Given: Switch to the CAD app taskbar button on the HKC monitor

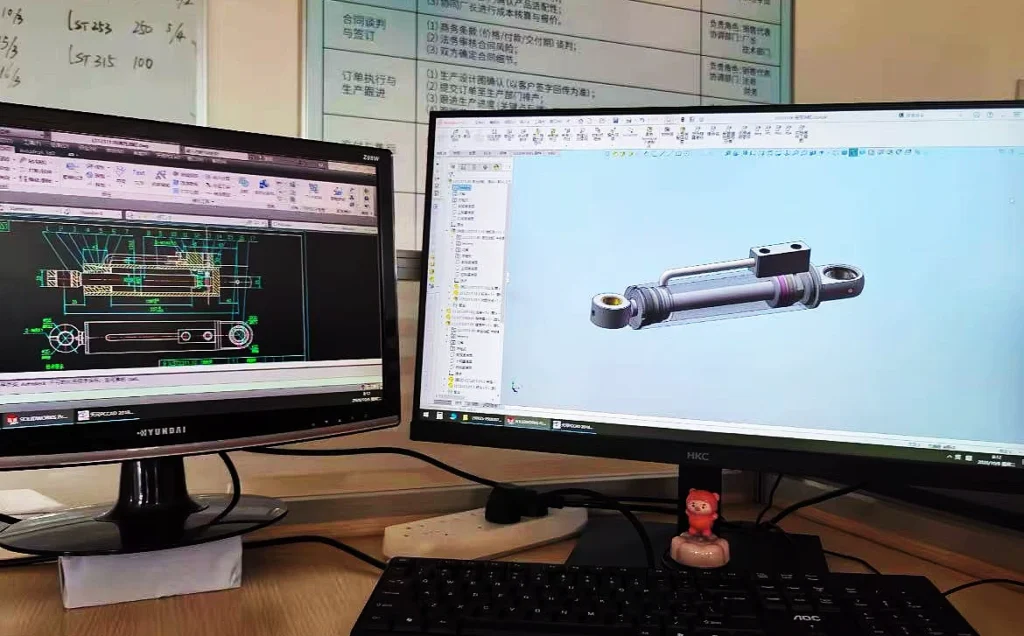Looking at the screenshot, I should click(x=573, y=426).
